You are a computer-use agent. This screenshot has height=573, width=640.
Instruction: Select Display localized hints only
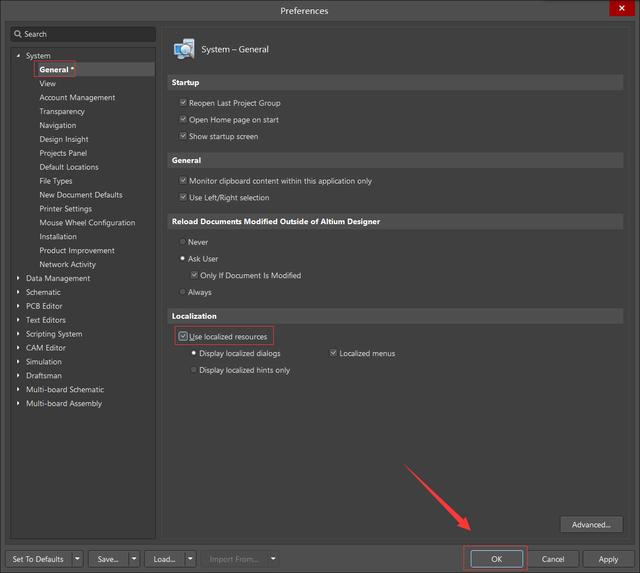tap(194, 370)
